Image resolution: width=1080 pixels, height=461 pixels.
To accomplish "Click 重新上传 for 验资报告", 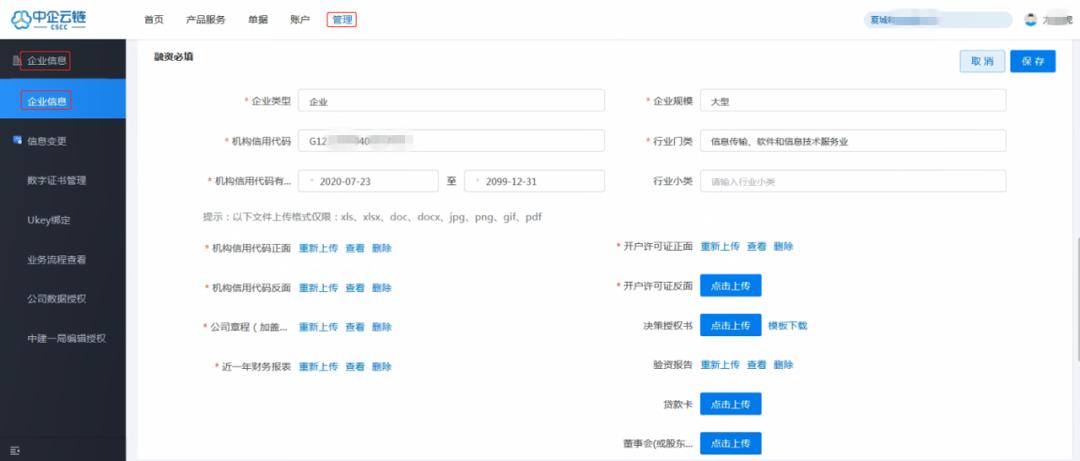I will 720,365.
